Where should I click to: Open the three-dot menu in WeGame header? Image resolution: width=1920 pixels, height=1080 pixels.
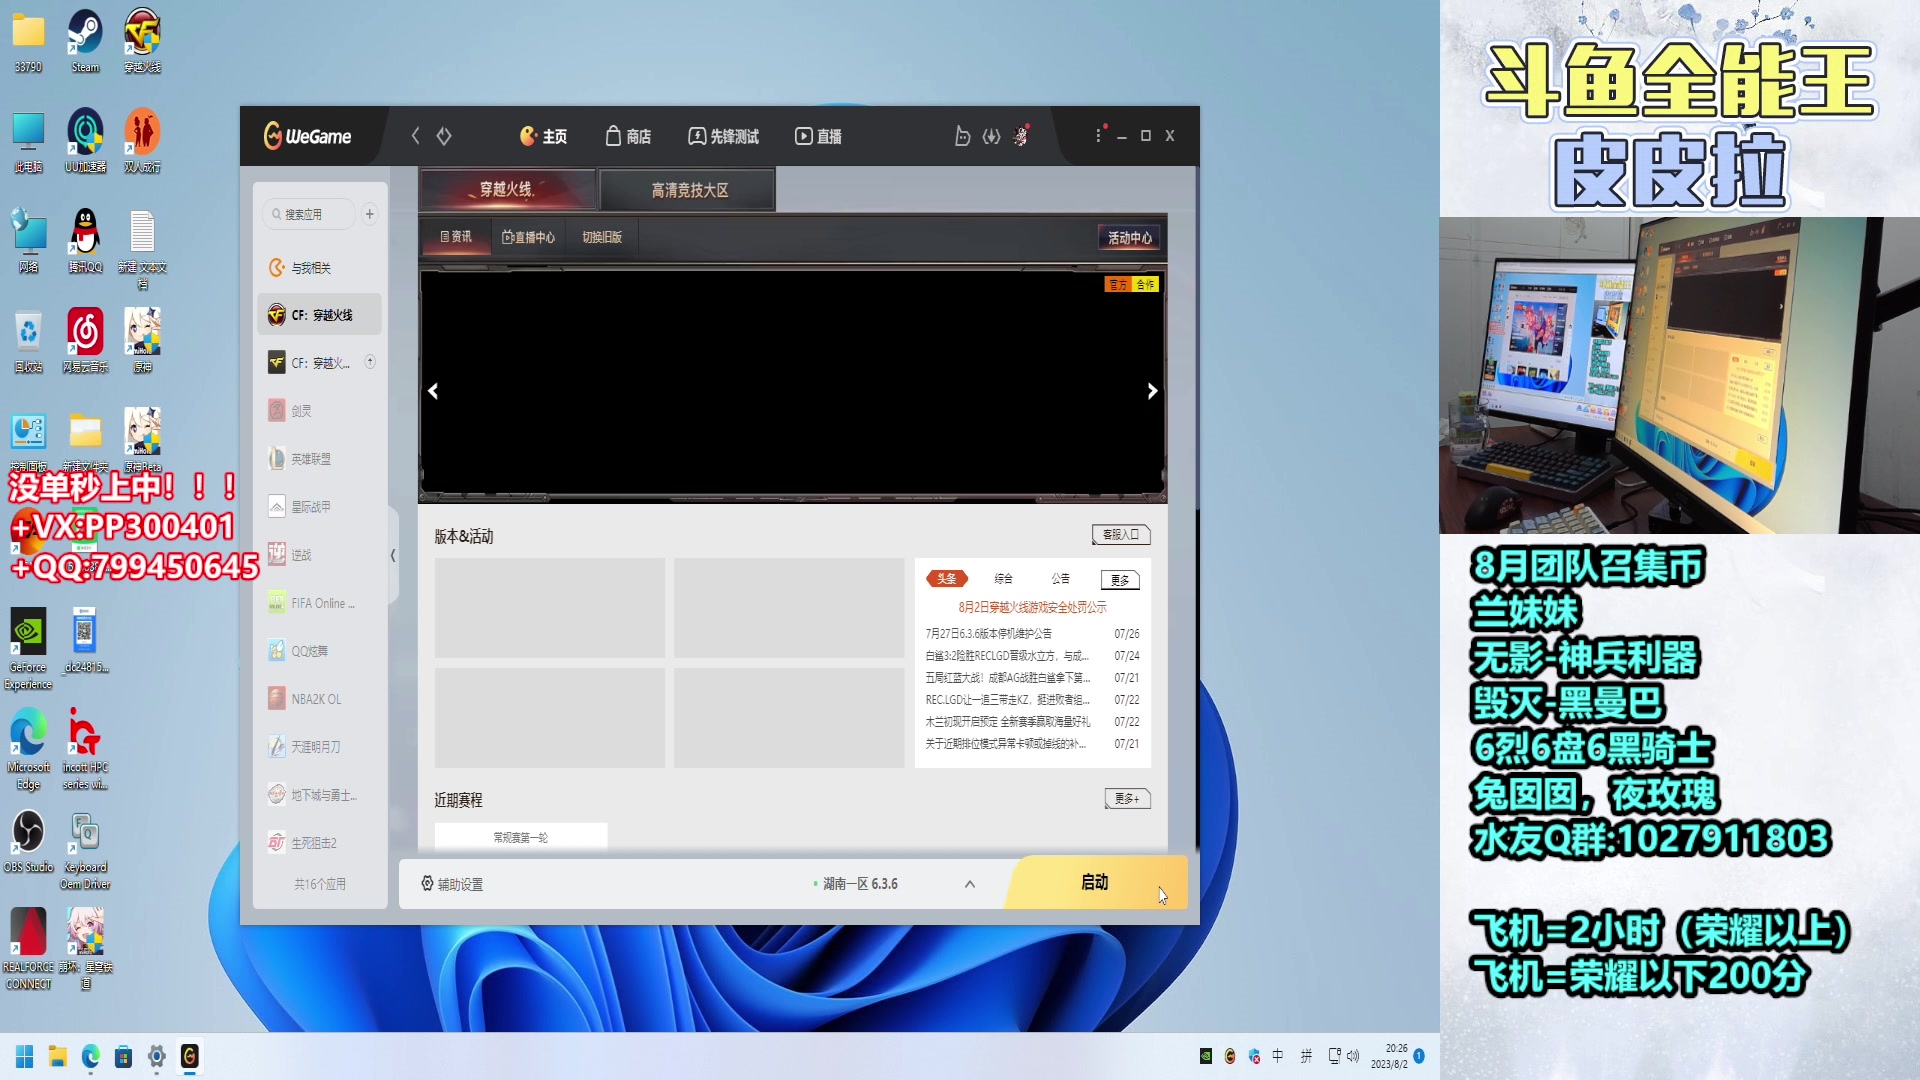point(1098,135)
